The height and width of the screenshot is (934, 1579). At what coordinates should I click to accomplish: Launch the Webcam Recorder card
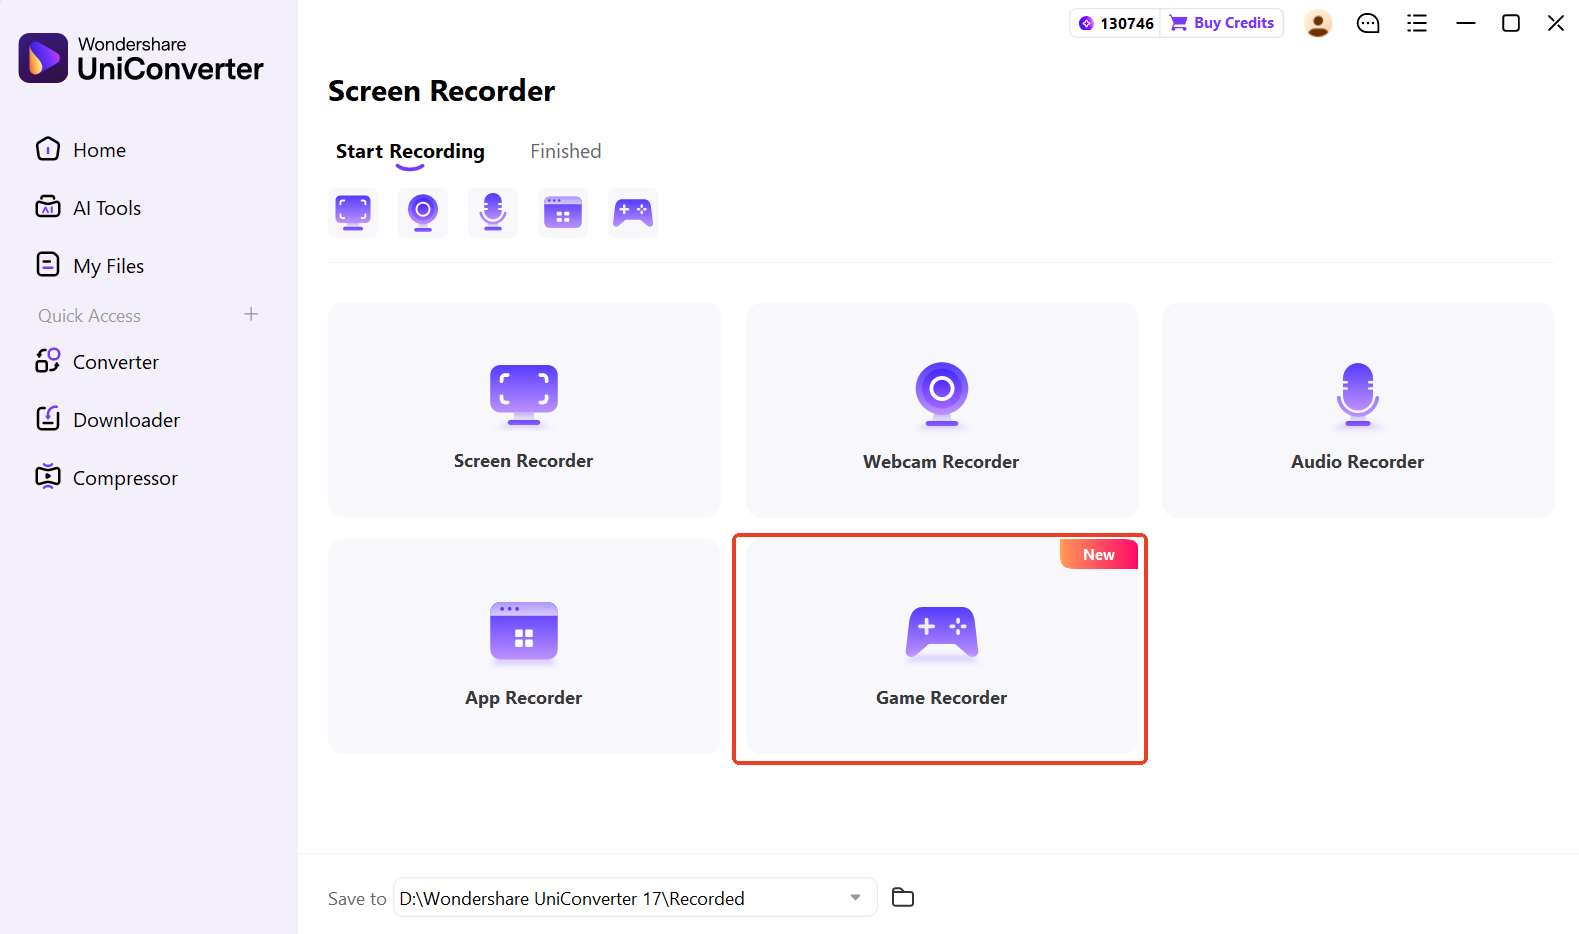942,410
